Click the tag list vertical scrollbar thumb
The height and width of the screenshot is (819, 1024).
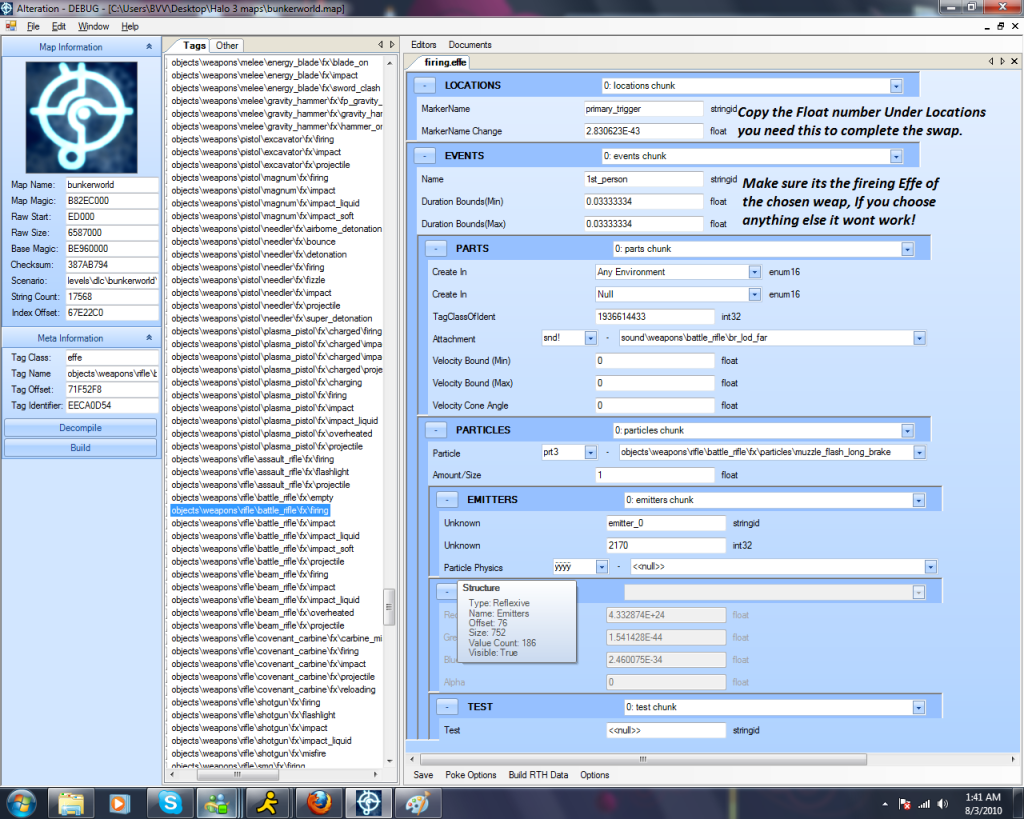[x=389, y=606]
